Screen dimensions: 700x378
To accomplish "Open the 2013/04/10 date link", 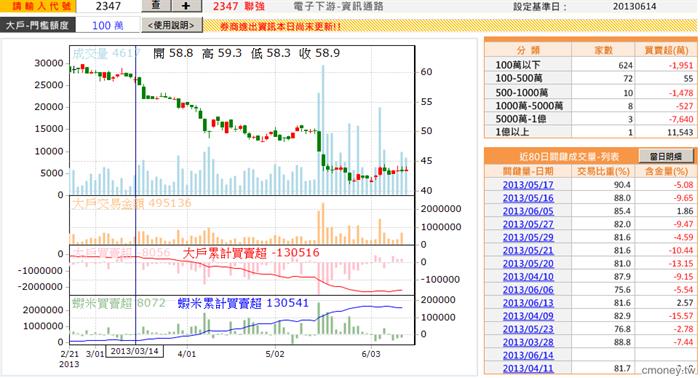I will coord(528,277).
